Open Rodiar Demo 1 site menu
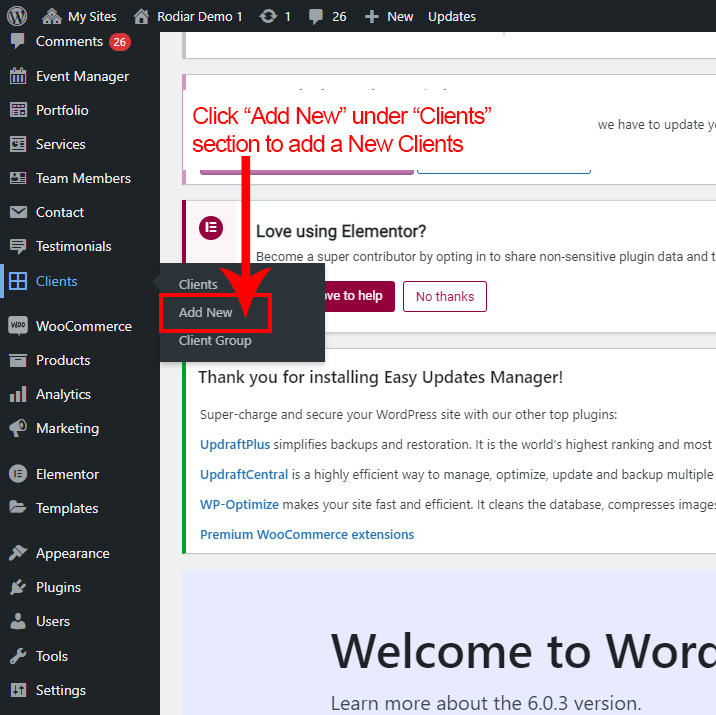The width and height of the screenshot is (716, 715). (x=188, y=16)
